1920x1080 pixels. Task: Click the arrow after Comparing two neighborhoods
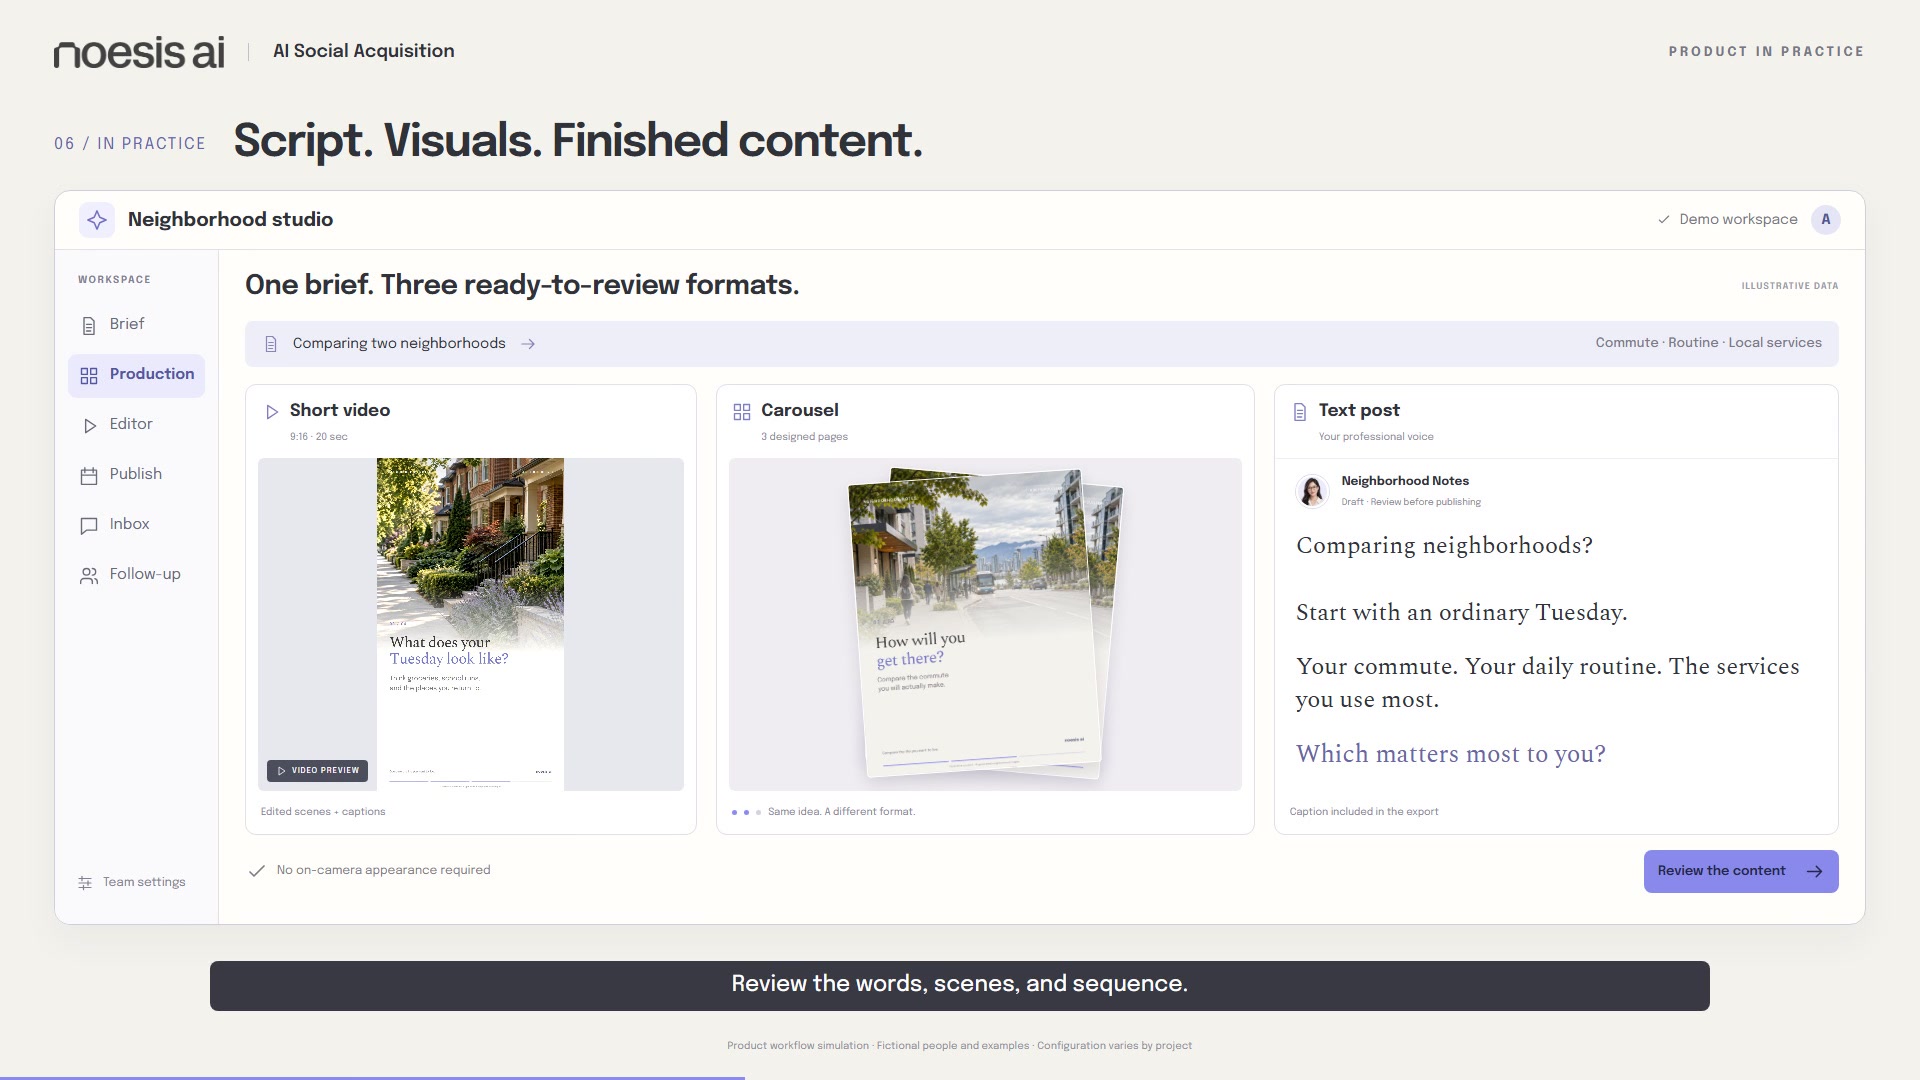tap(528, 344)
